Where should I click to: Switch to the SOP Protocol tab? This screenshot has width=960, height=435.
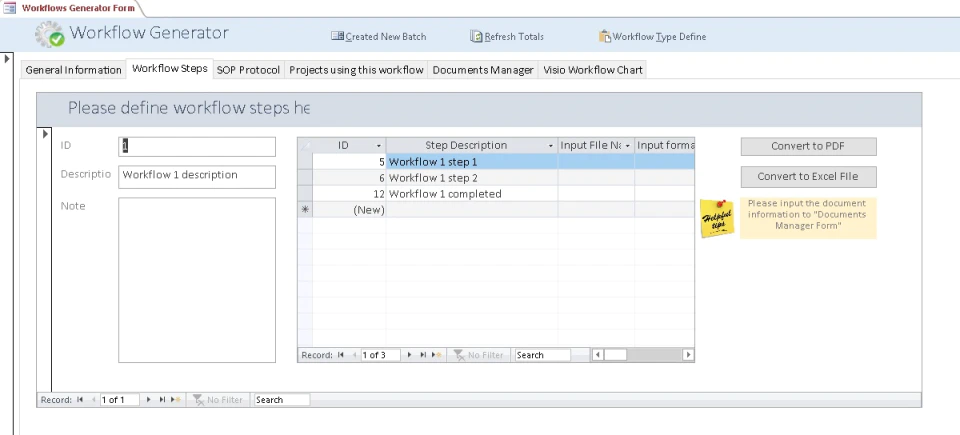point(248,70)
